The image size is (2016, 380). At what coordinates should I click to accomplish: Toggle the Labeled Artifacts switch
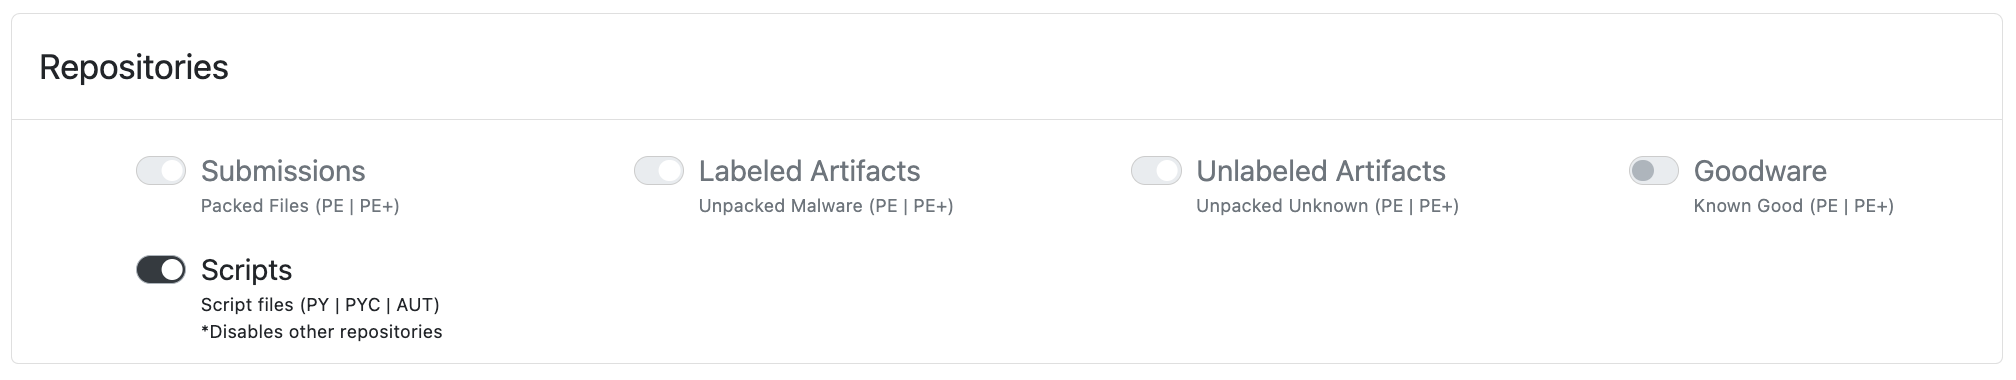(659, 171)
